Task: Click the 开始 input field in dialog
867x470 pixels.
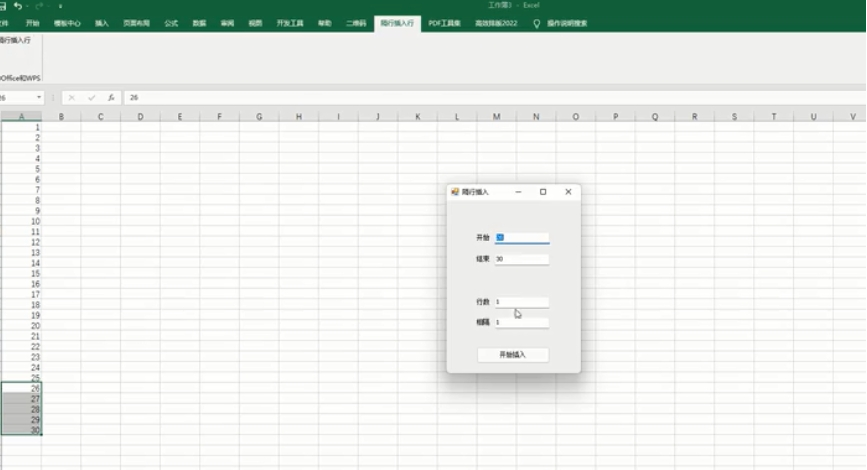Action: [521, 238]
